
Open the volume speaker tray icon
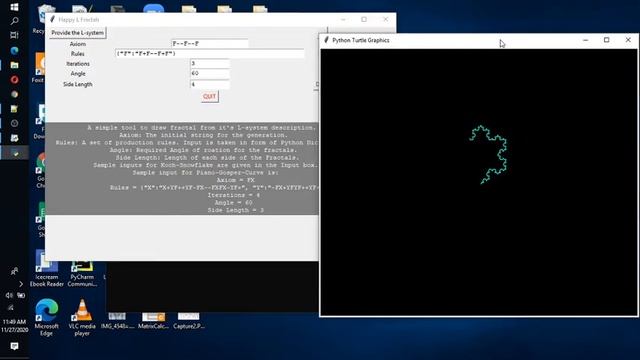[x=9, y=295]
